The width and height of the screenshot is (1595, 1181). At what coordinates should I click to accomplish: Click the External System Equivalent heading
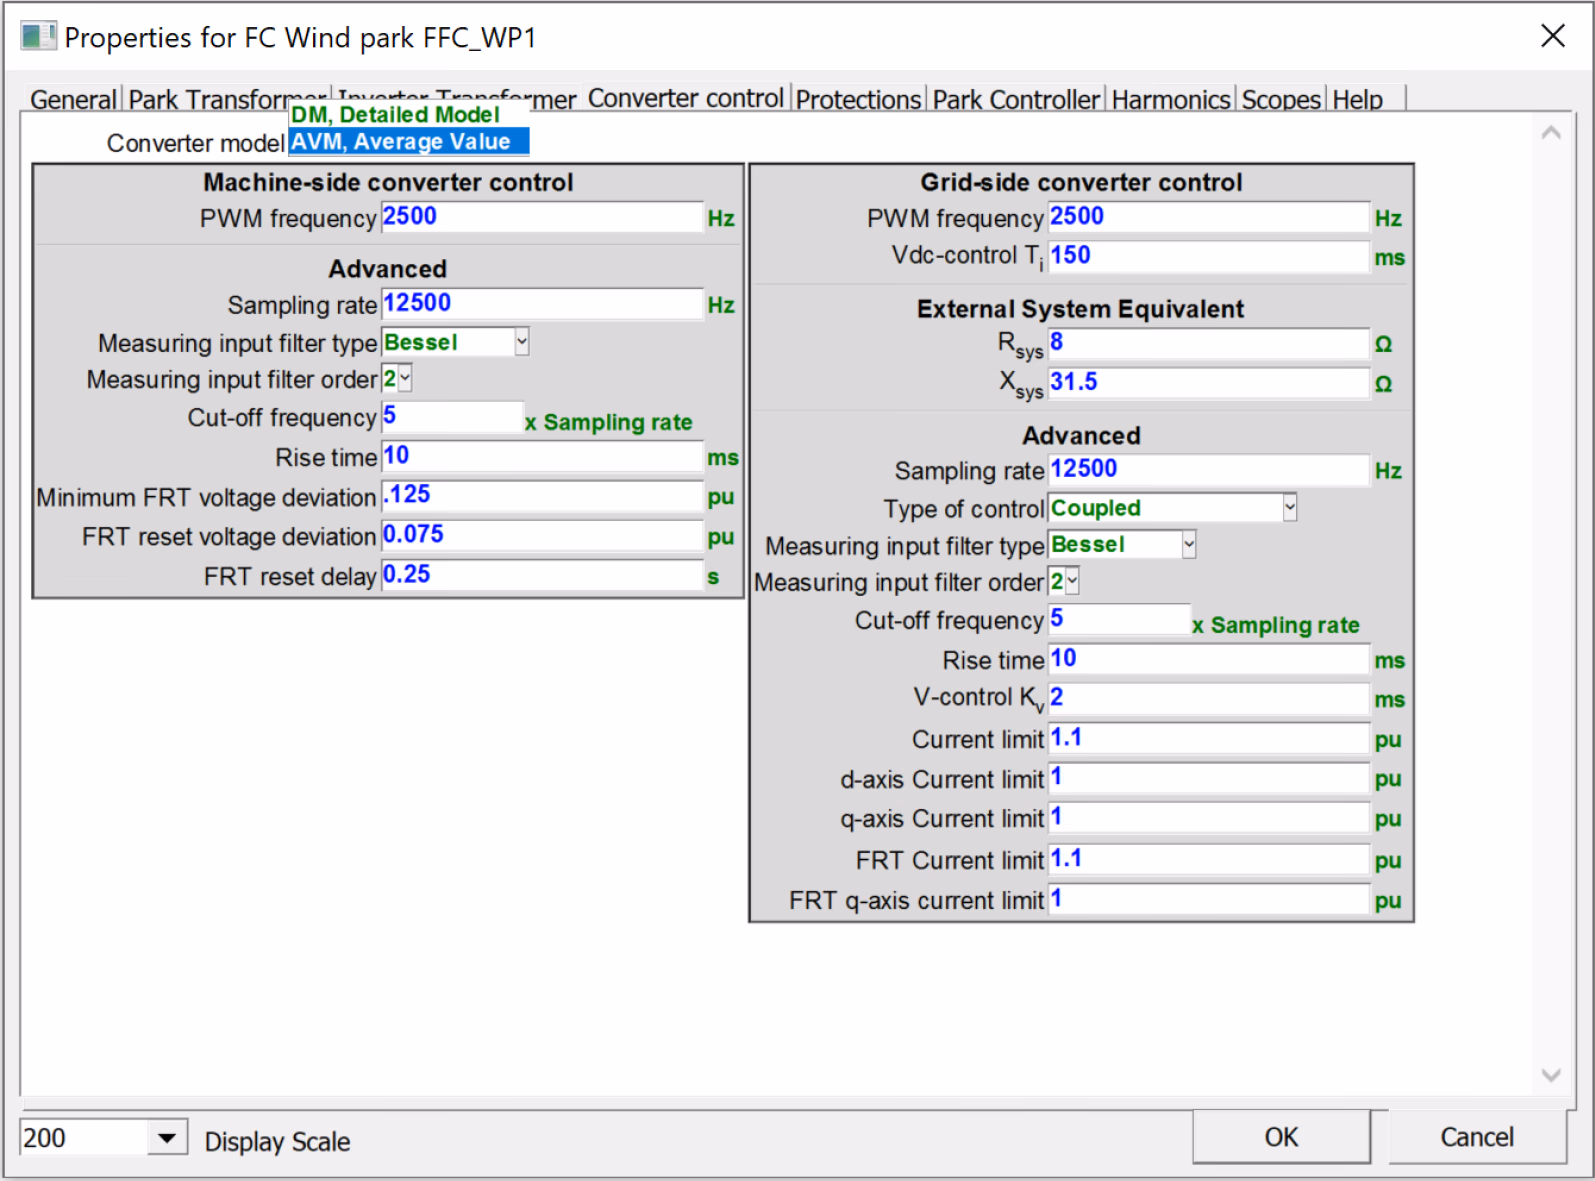[x=1080, y=309]
